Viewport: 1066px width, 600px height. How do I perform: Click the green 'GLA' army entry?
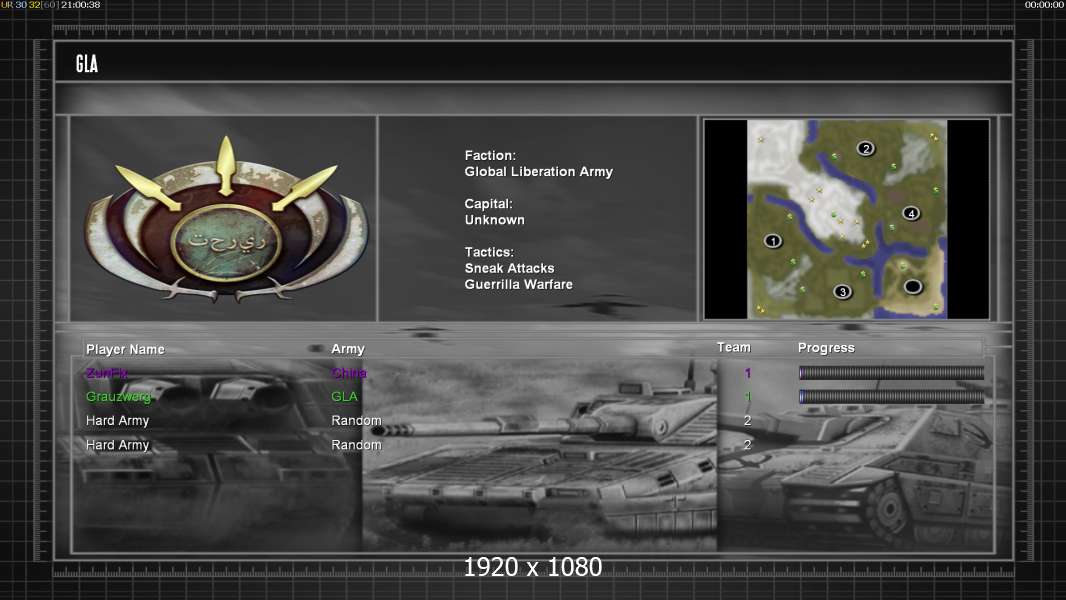pyautogui.click(x=344, y=397)
